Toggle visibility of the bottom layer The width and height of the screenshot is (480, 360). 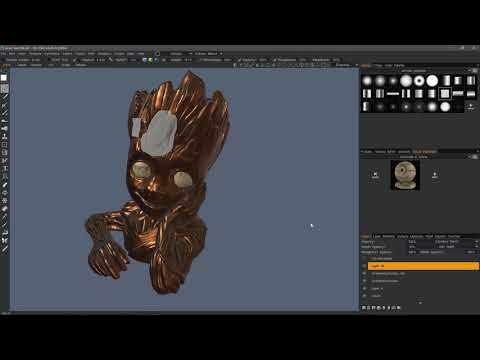click(x=364, y=296)
